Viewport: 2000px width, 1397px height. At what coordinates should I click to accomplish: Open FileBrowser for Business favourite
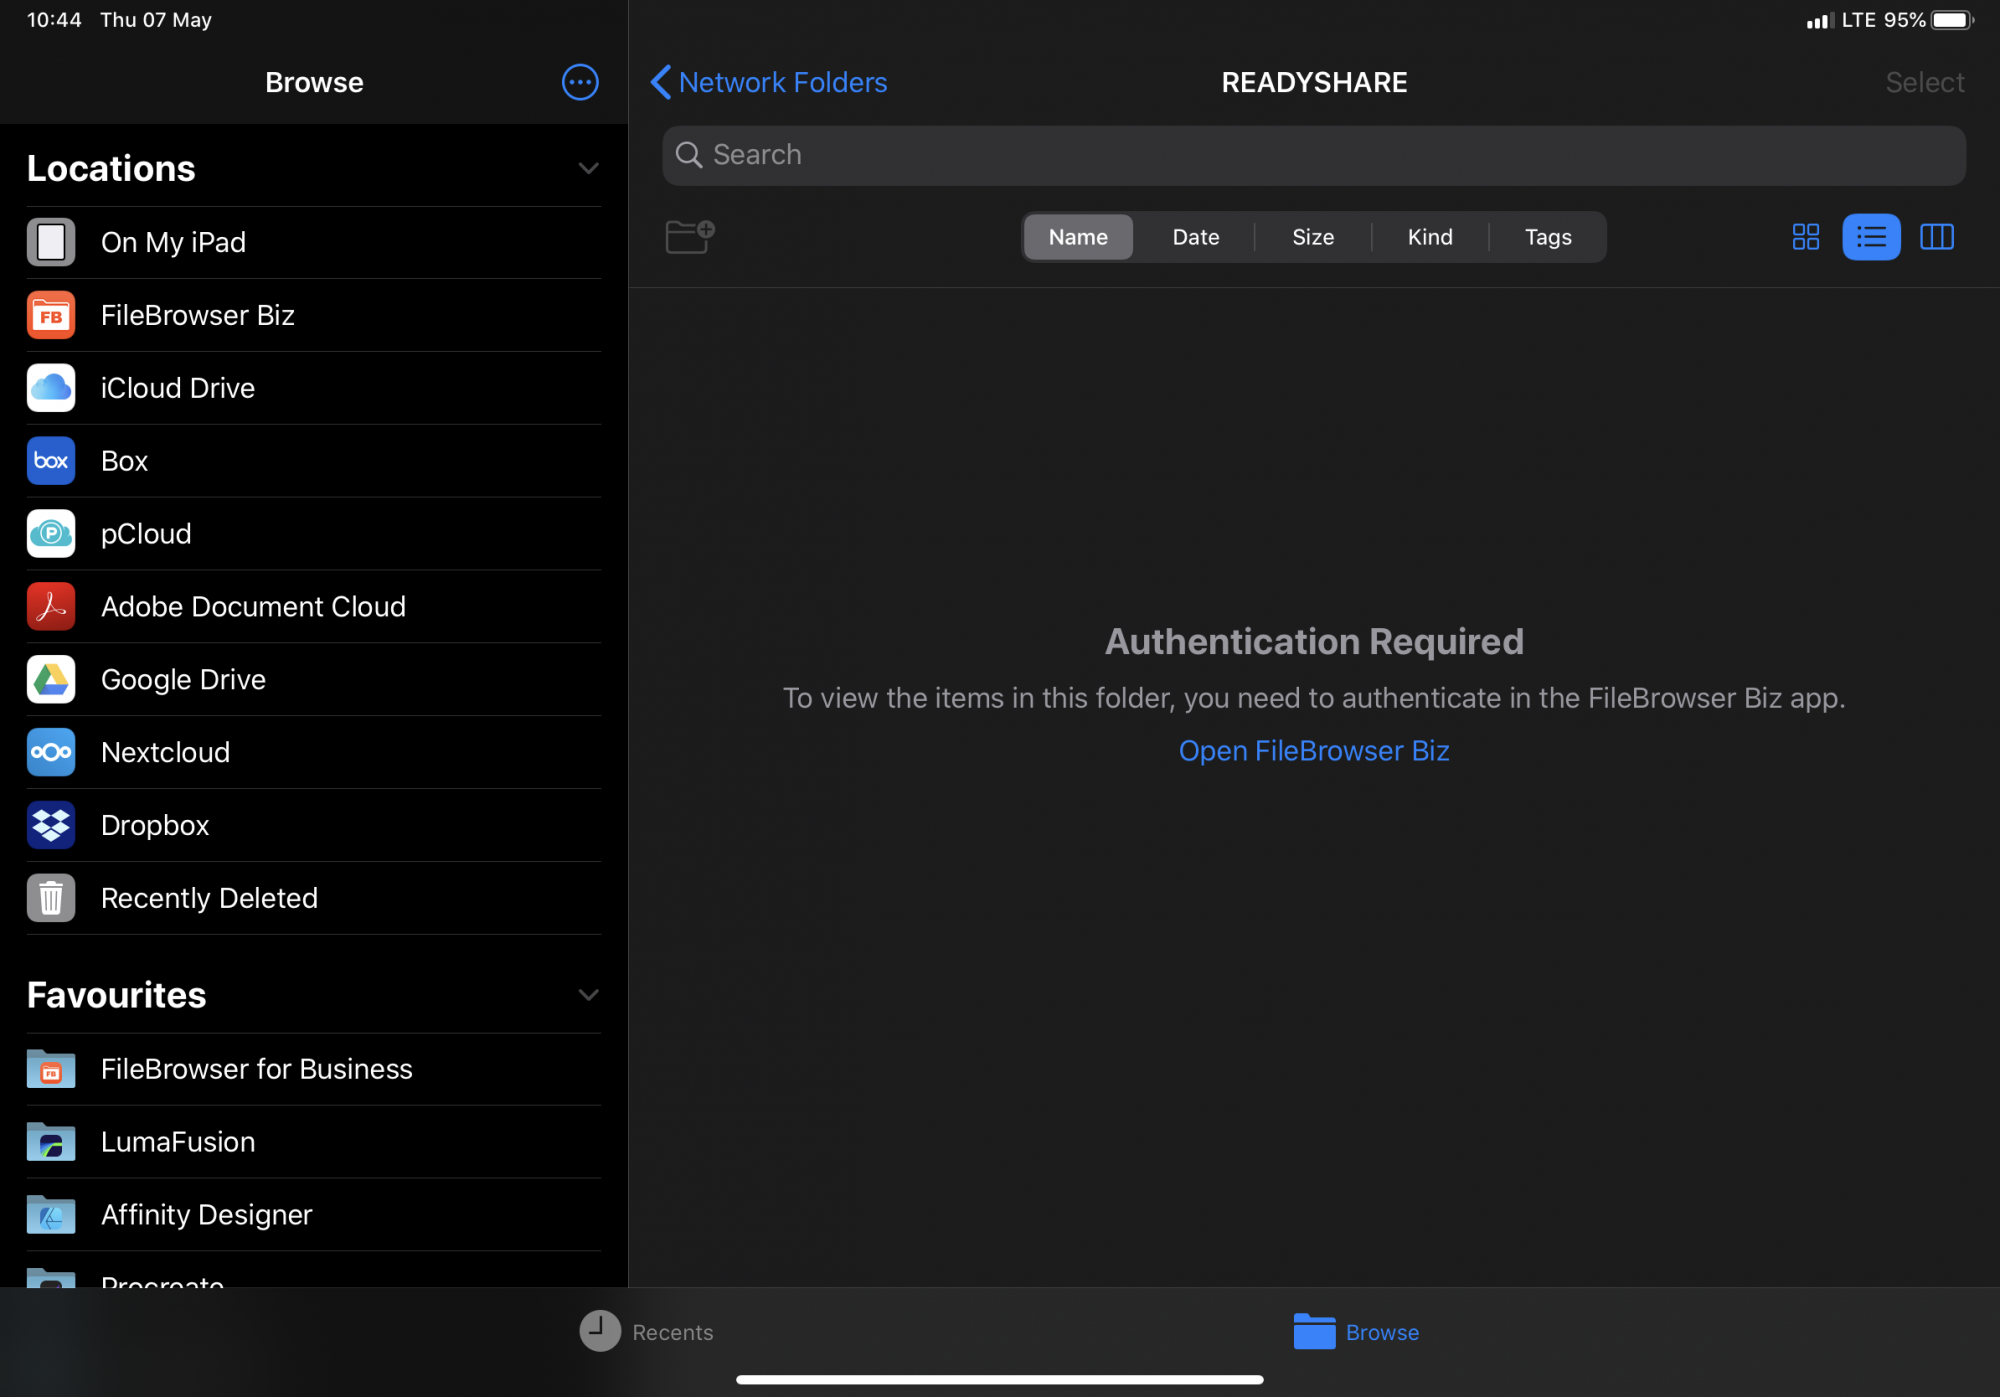[314, 1069]
